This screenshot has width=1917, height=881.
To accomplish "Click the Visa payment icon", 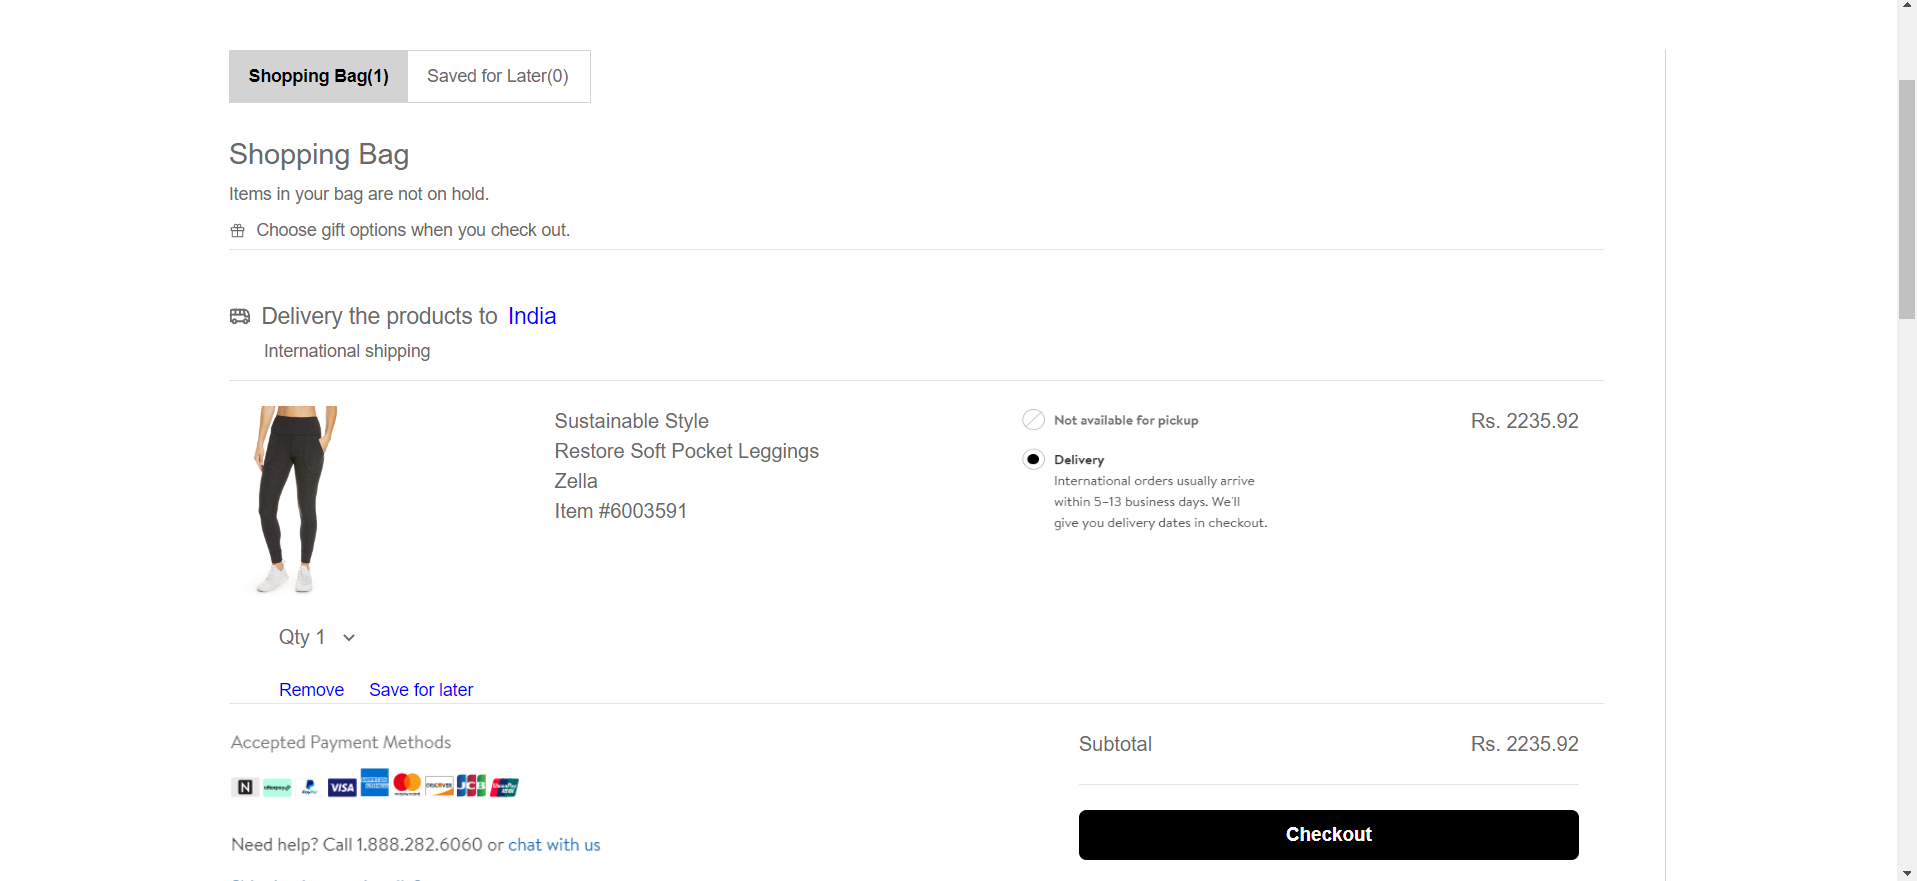I will pos(341,785).
